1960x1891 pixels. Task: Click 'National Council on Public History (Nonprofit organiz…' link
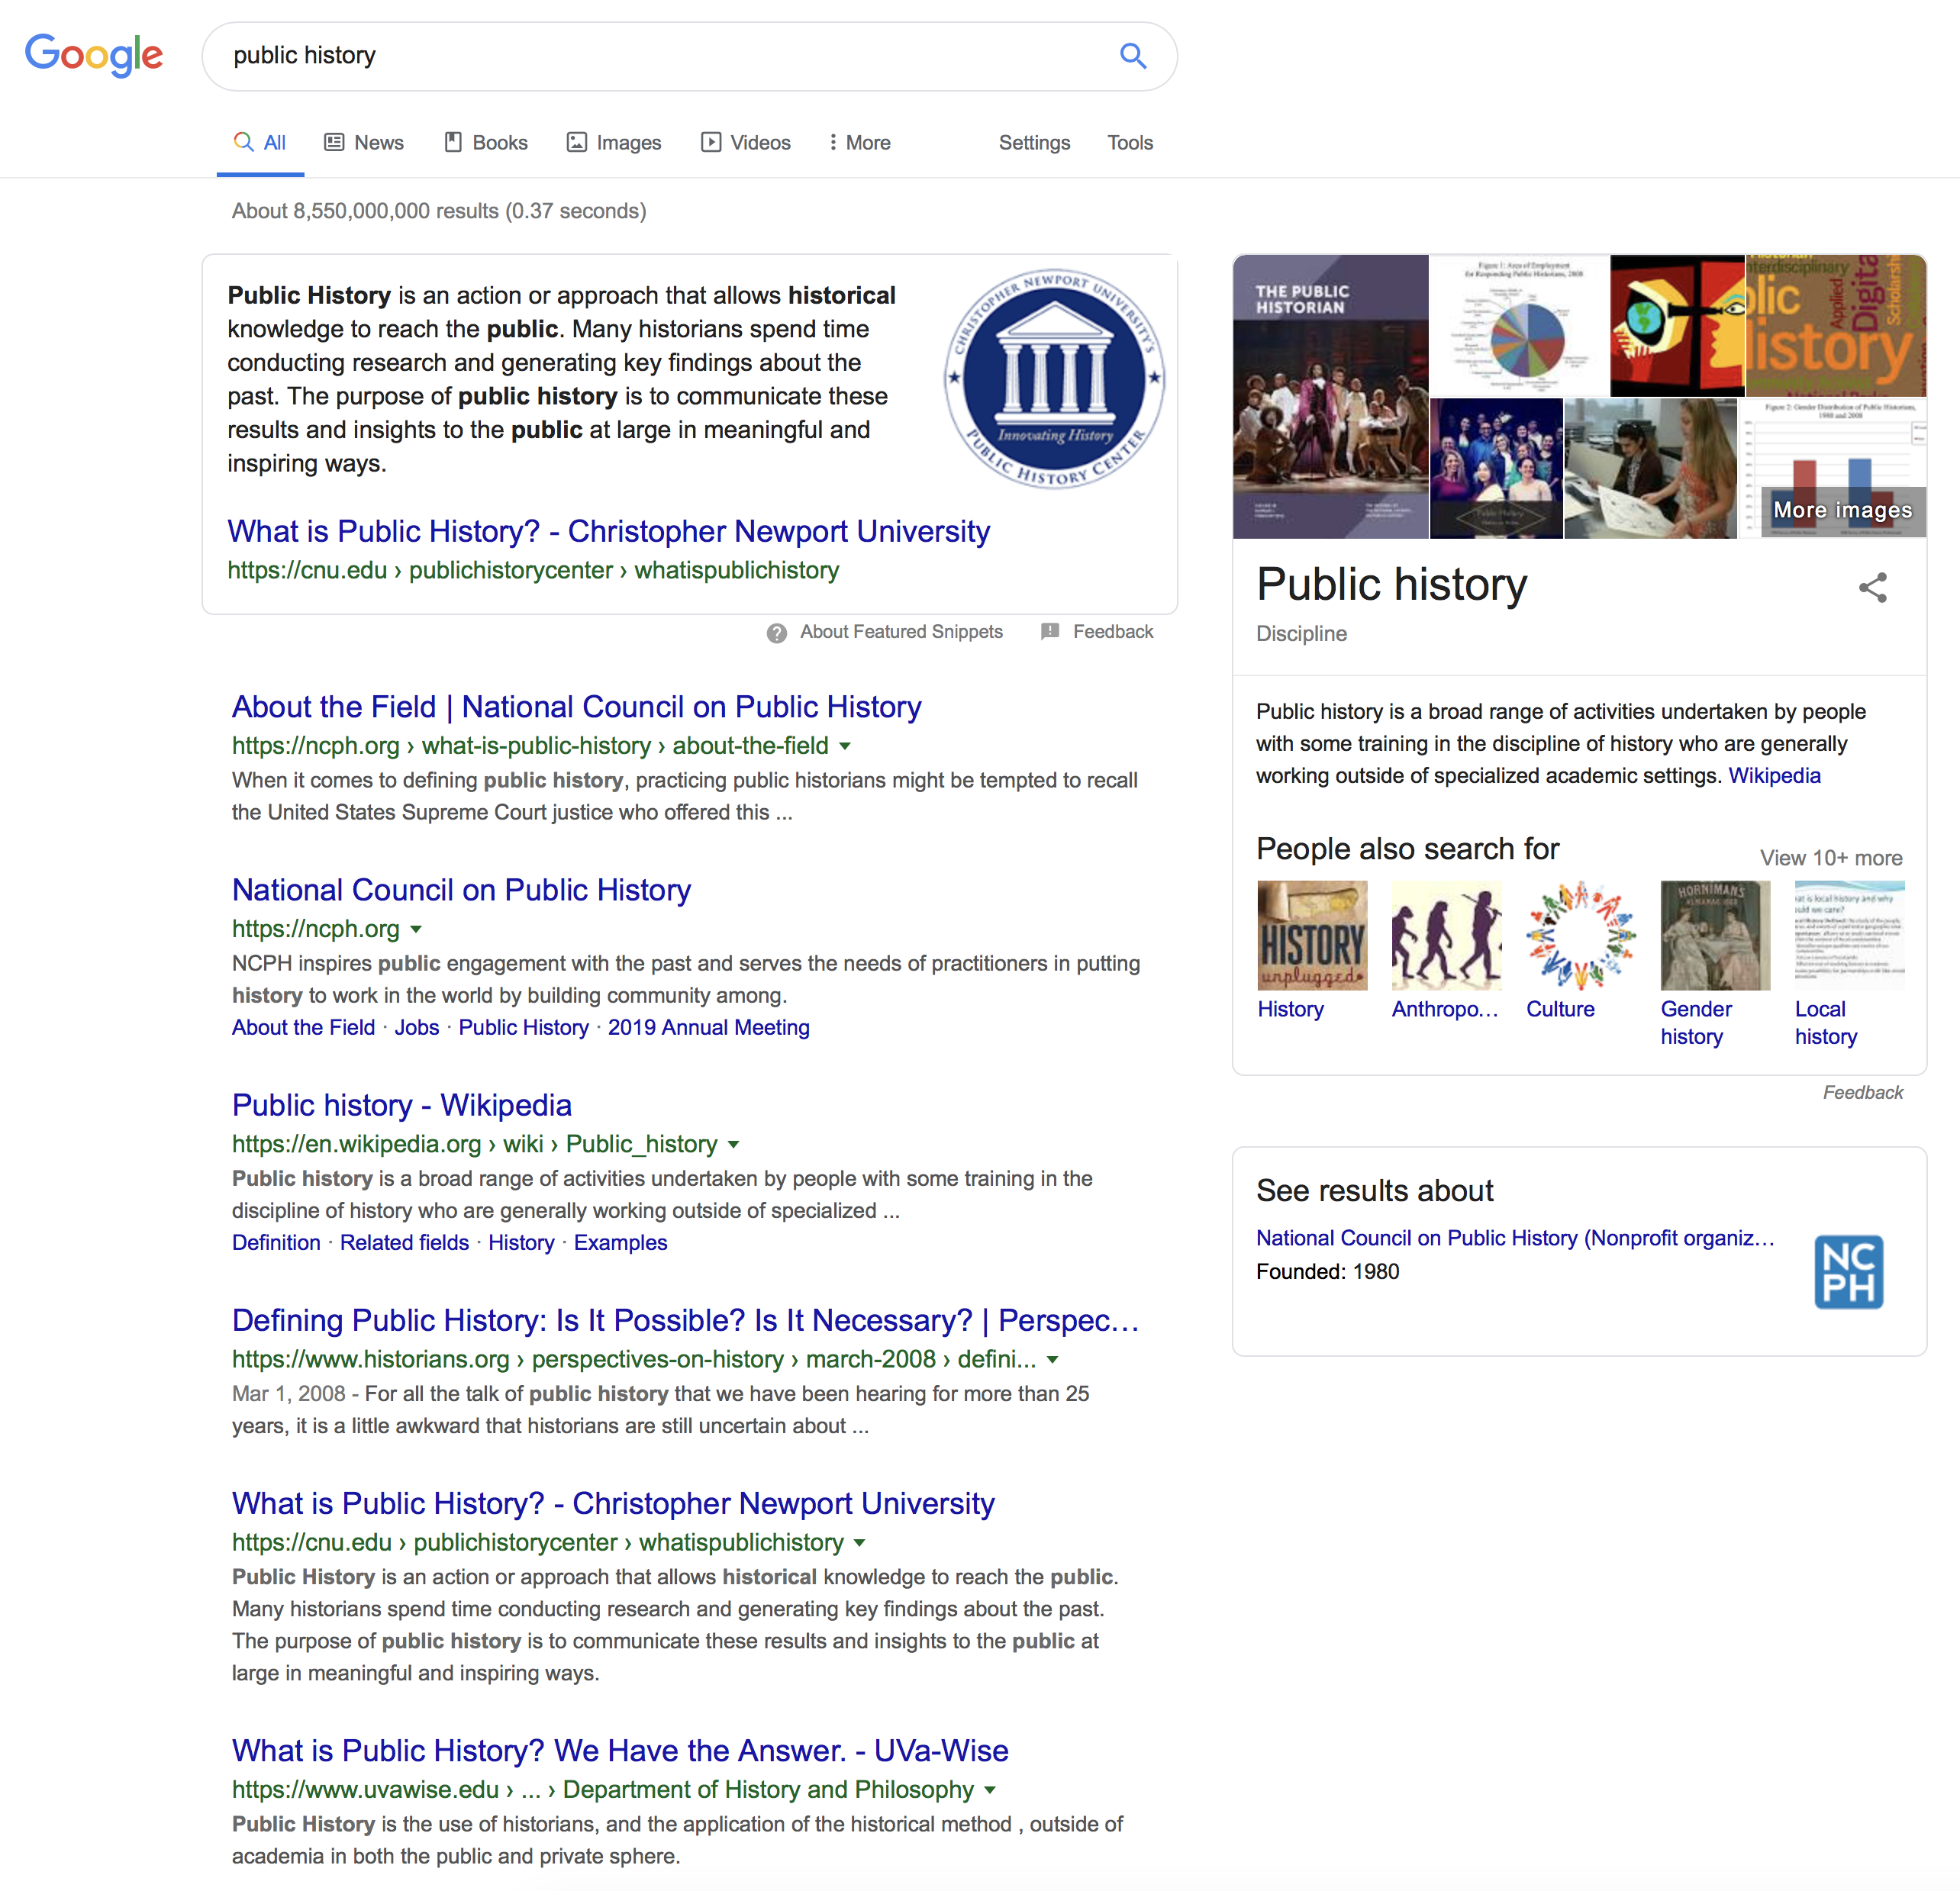1515,1238
